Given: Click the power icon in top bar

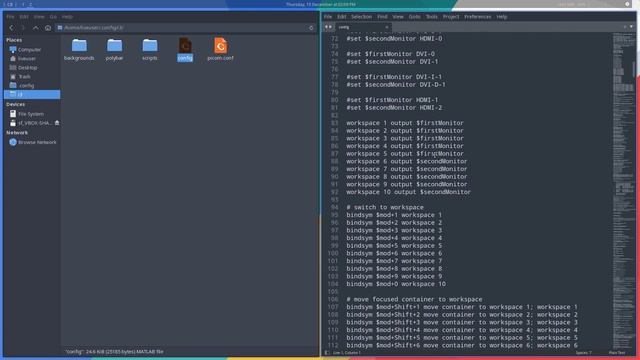Looking at the screenshot, I should pos(627,4).
